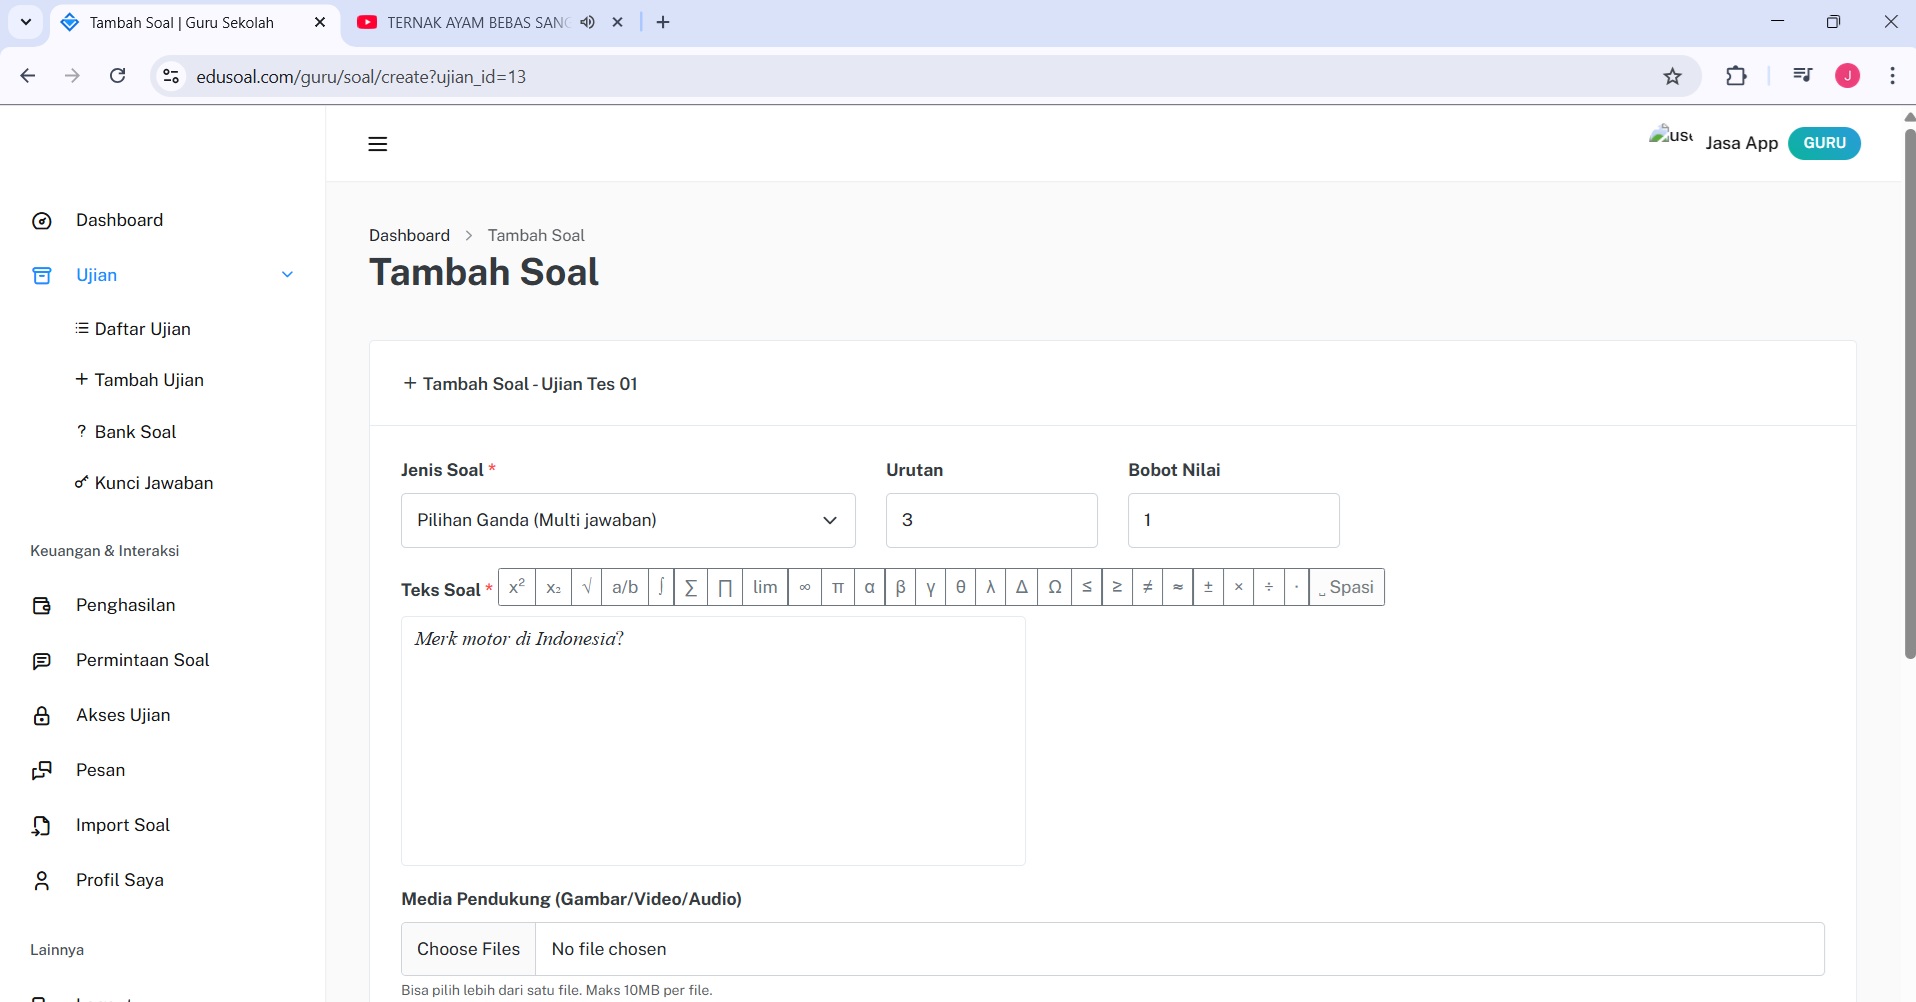Insert the integral symbol
Screen dimensions: 1916x1002
661,587
